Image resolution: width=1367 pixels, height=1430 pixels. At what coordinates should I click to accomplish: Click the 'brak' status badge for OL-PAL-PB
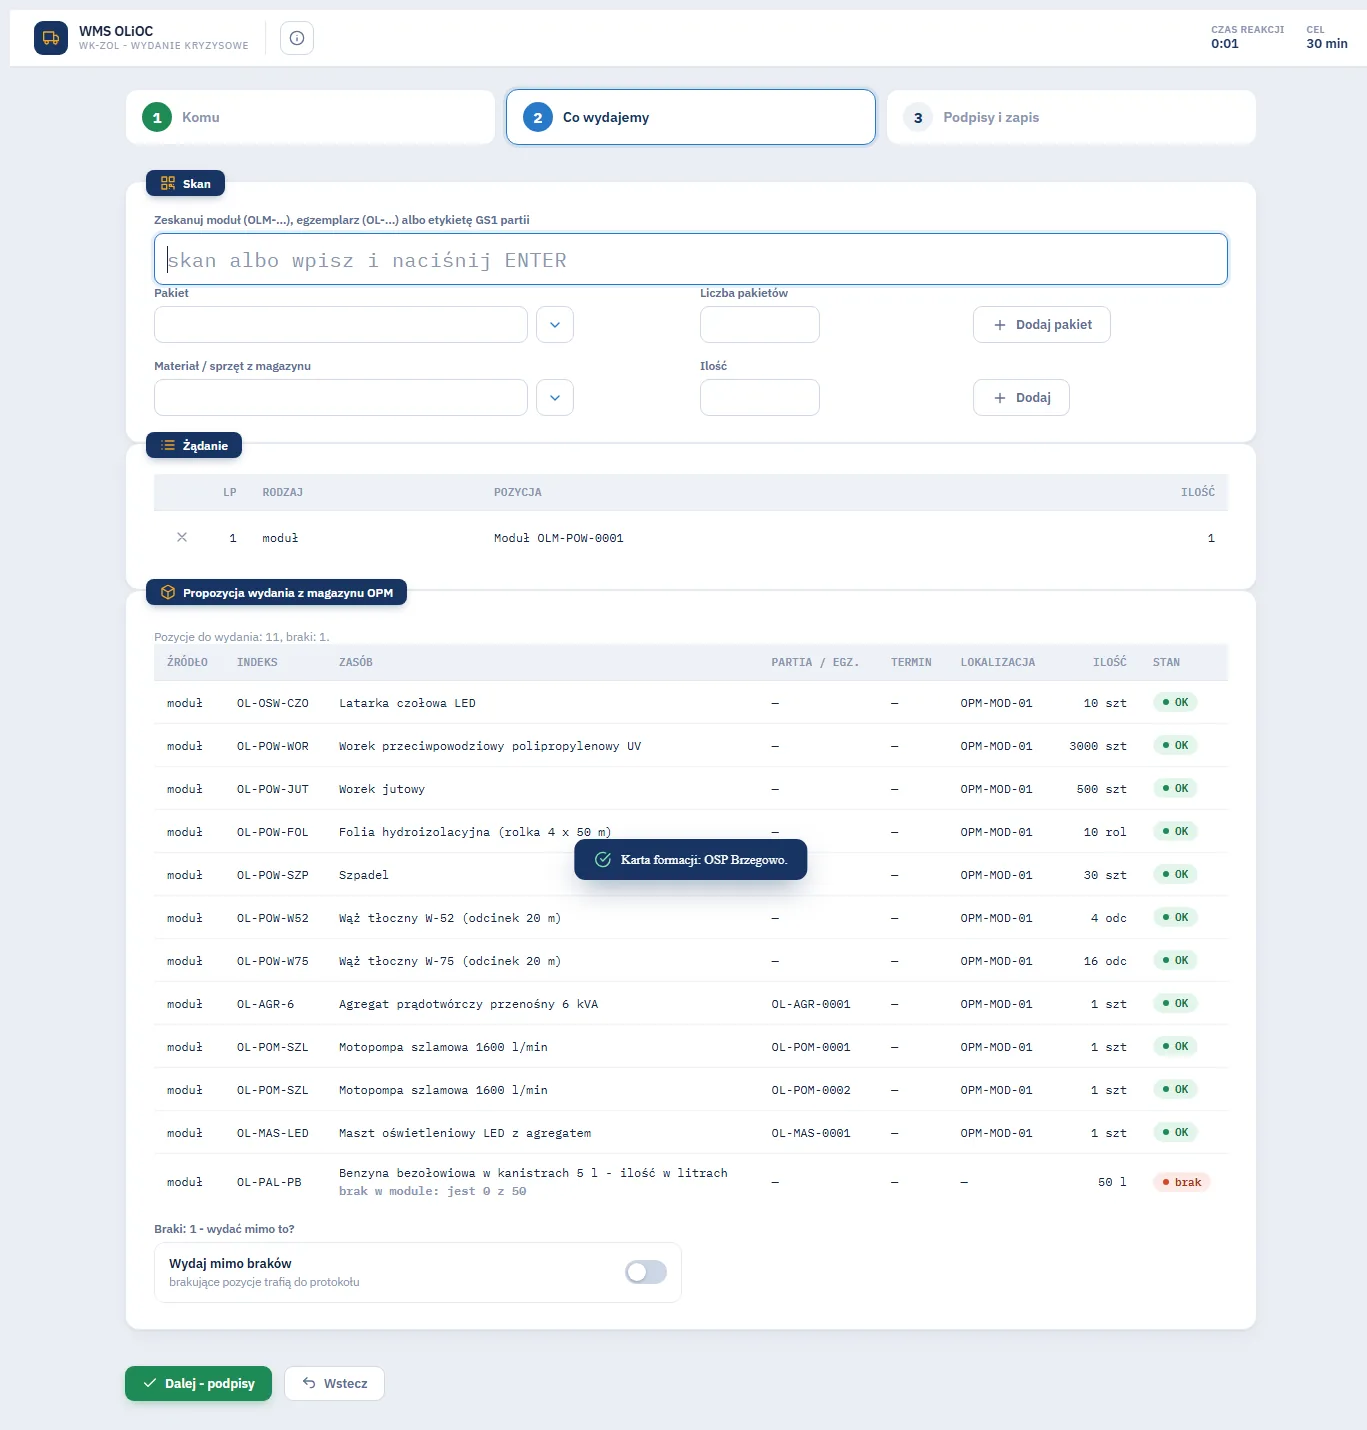click(1182, 1182)
